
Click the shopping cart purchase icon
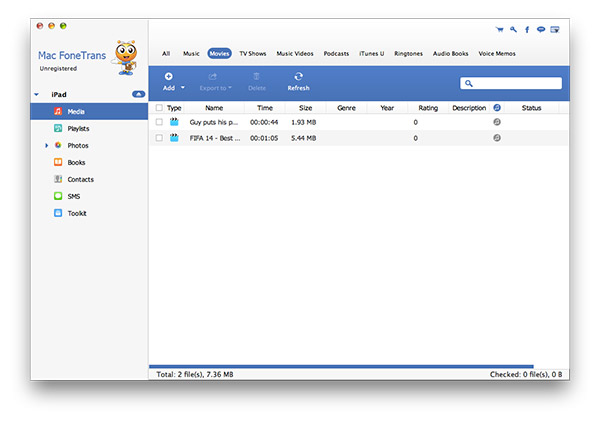click(500, 30)
